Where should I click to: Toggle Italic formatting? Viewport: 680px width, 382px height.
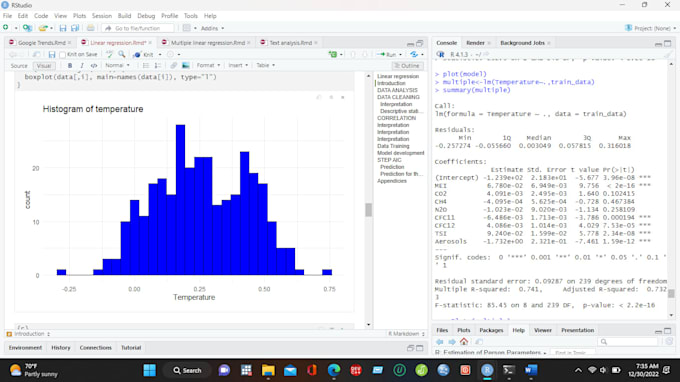click(82, 65)
